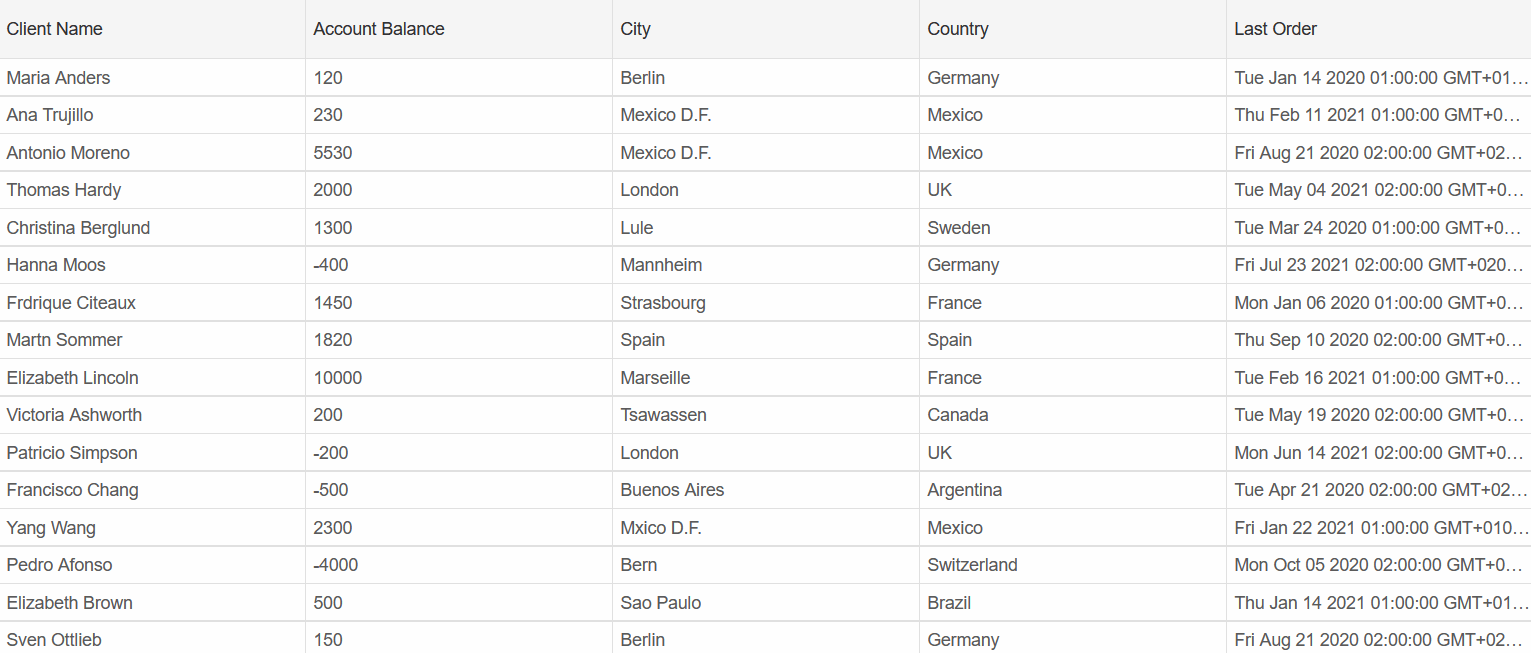This screenshot has height=653, width=1531.
Task: Sort by the Client Name column header
Action: (55, 29)
